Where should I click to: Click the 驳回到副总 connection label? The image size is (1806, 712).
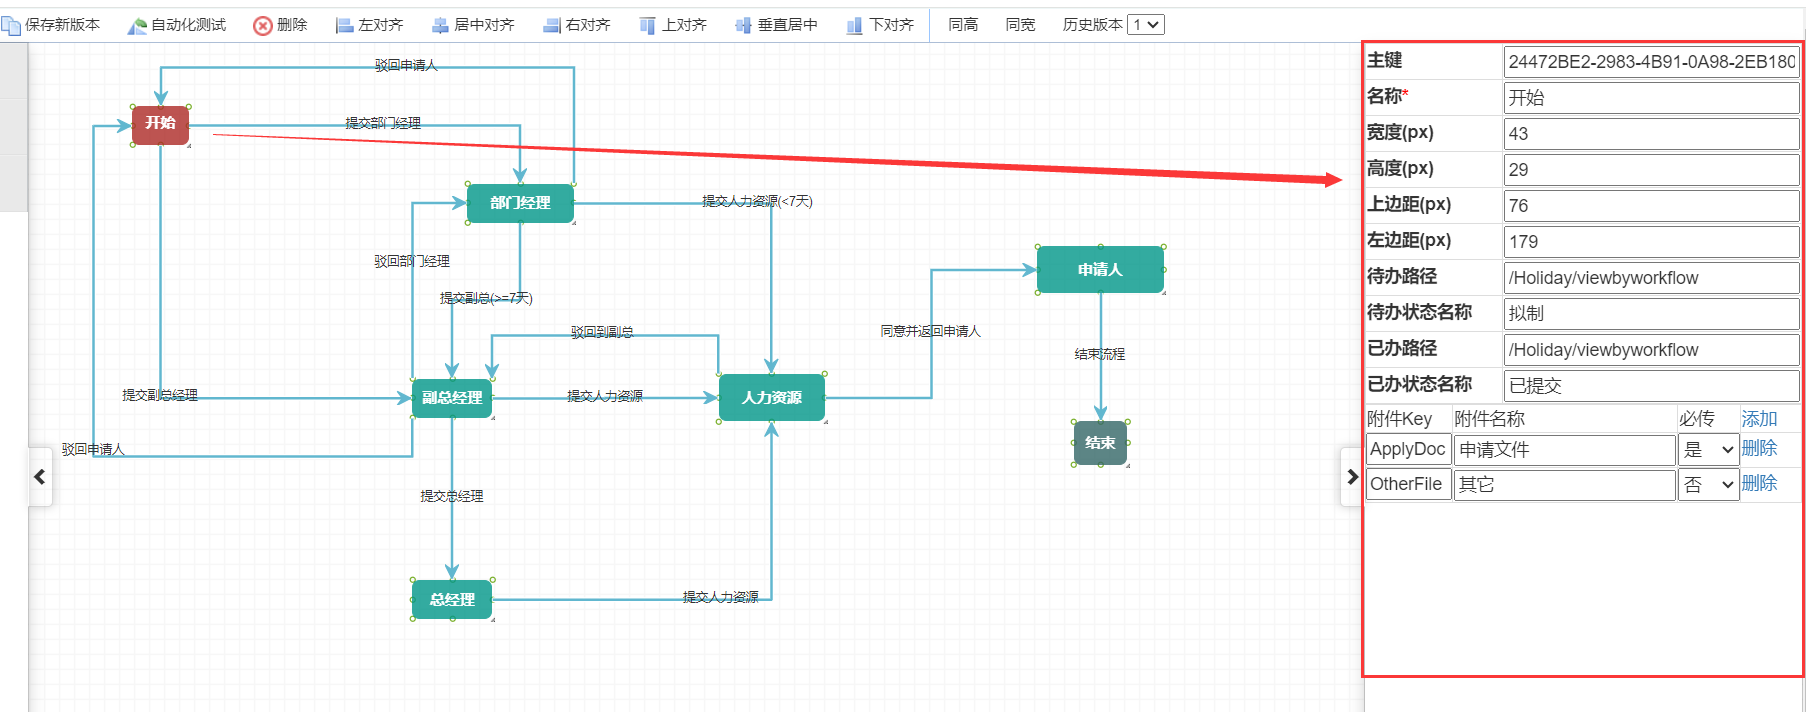click(x=602, y=332)
